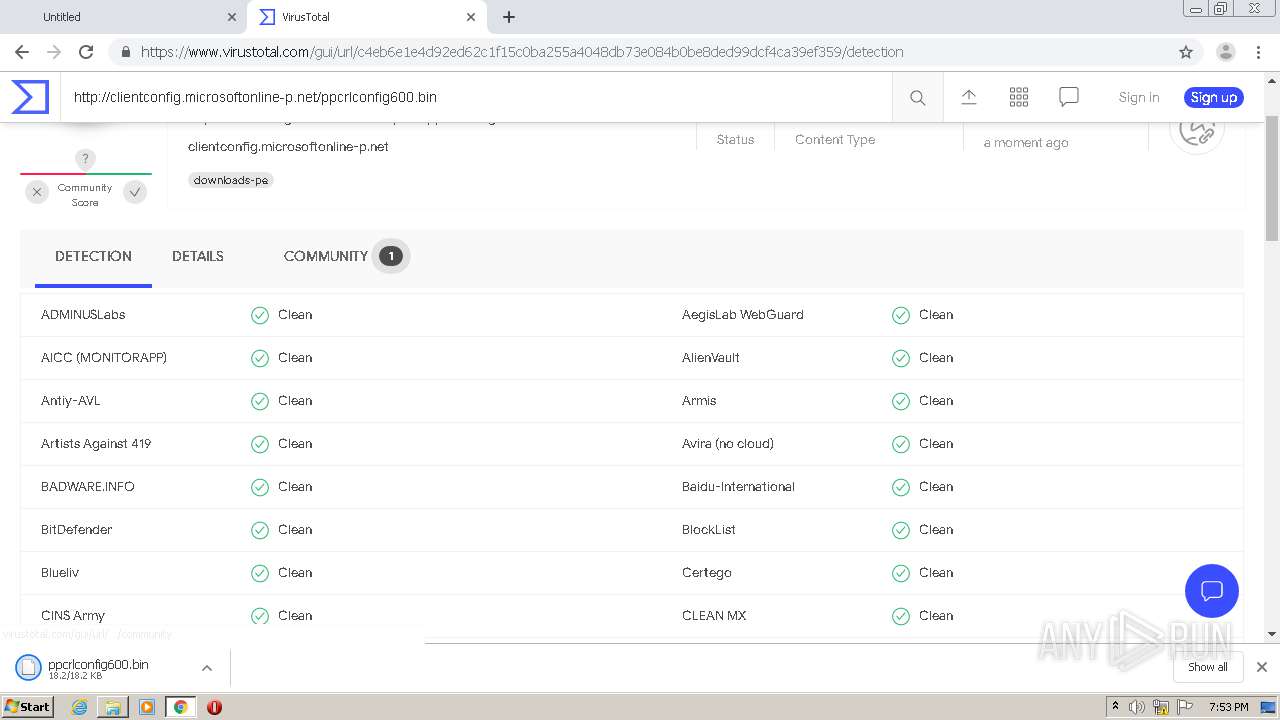Launch Internet Explorer from taskbar
This screenshot has width=1280, height=720.
point(79,707)
